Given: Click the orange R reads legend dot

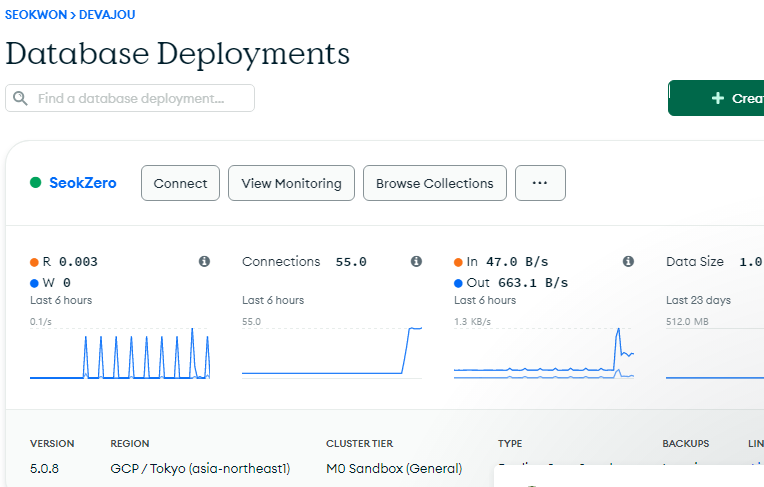Looking at the screenshot, I should click(x=34, y=262).
